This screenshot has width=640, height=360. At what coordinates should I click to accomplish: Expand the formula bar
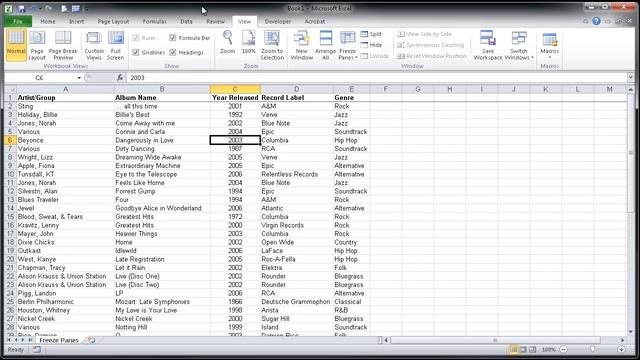[x=631, y=77]
